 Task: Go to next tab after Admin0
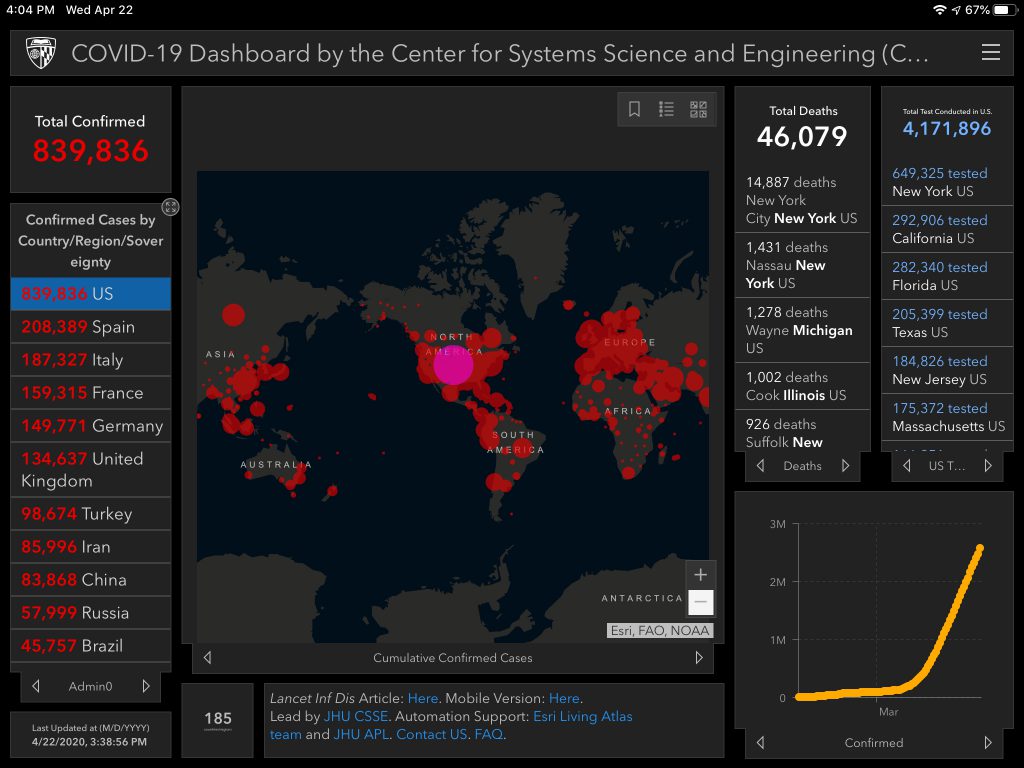146,686
